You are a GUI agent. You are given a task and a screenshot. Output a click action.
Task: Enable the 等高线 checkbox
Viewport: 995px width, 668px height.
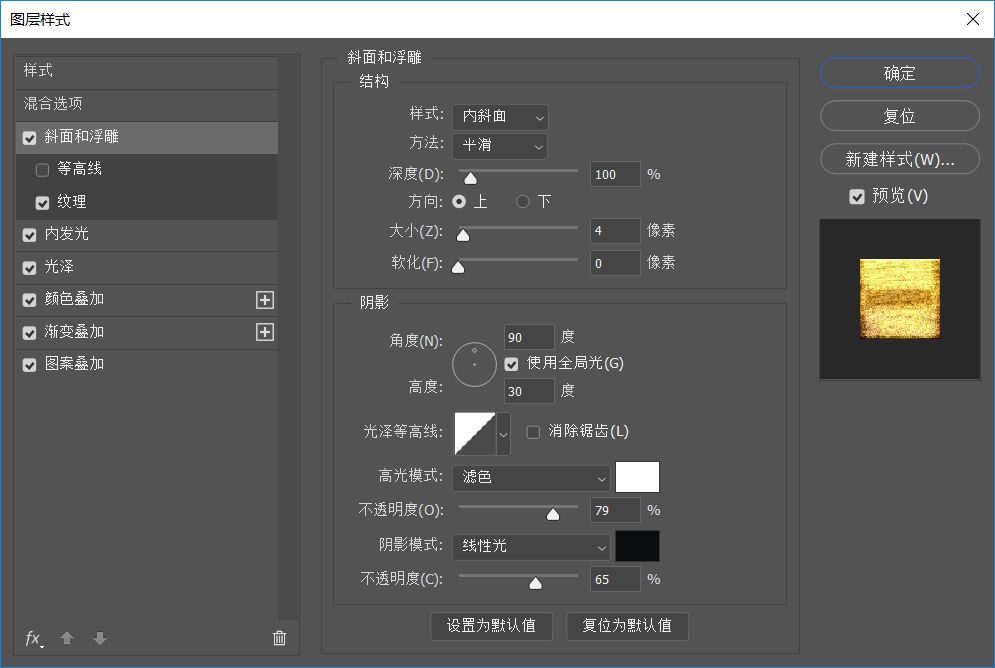pyautogui.click(x=42, y=170)
